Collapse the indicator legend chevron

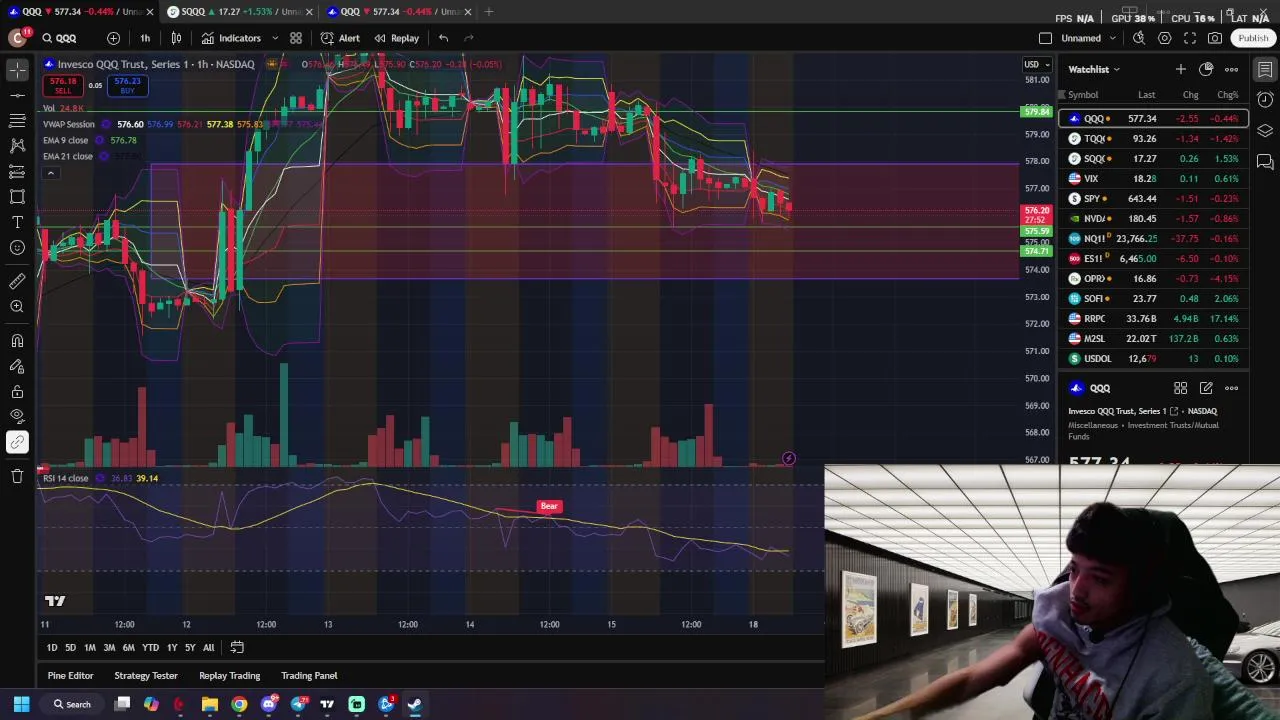(x=50, y=173)
